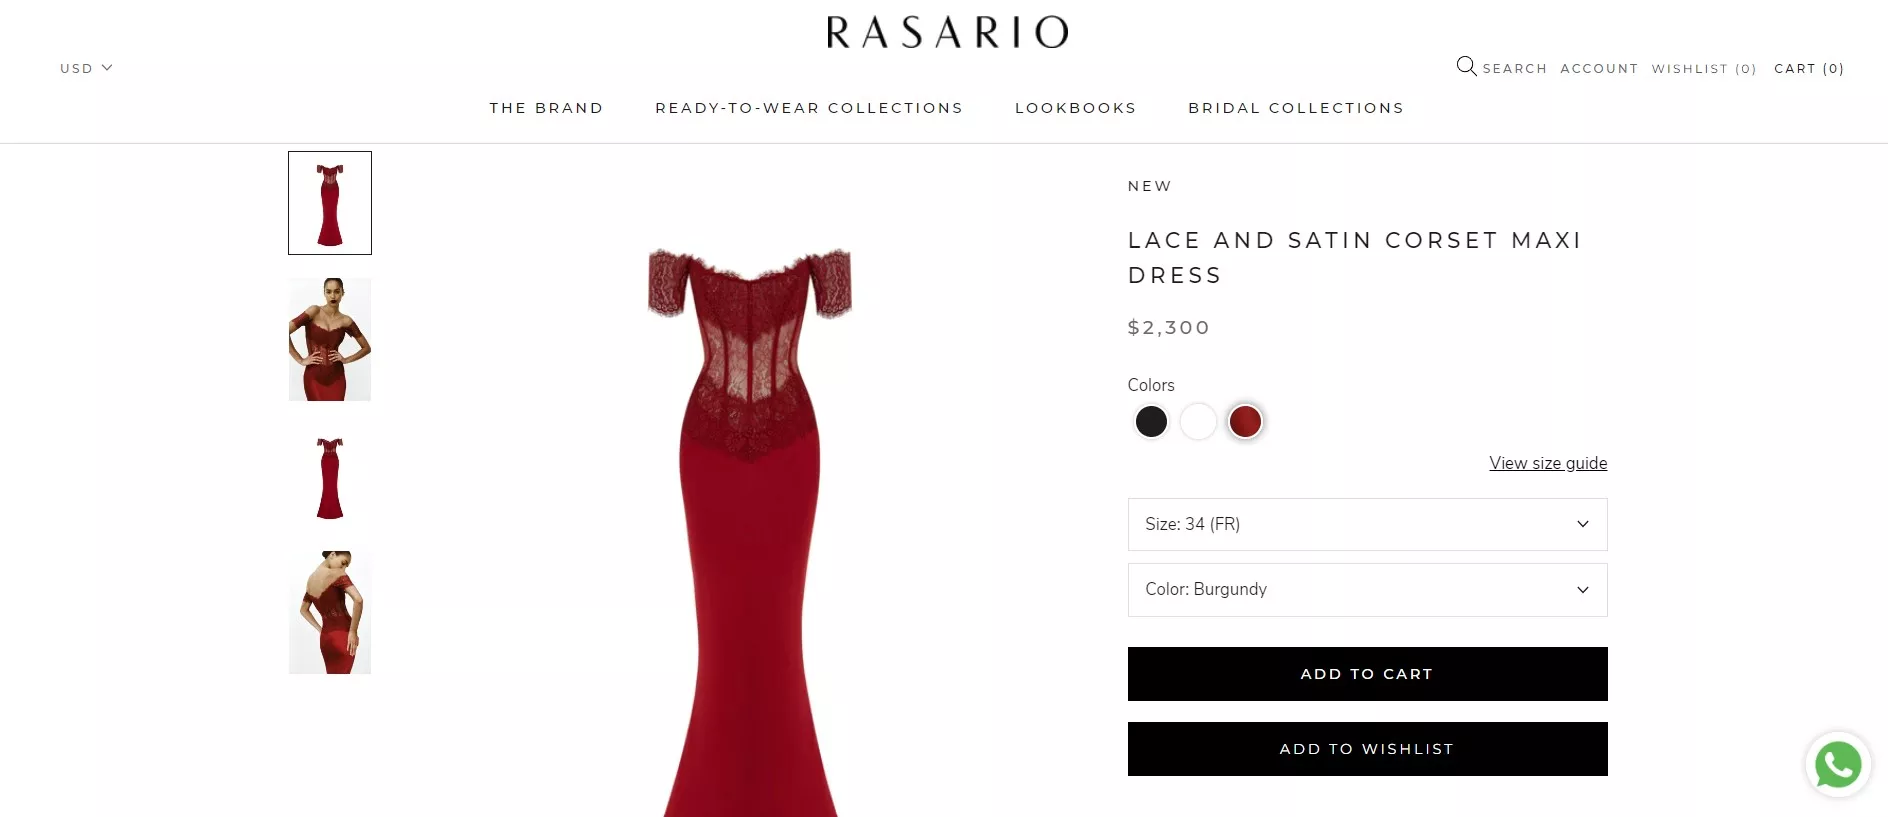Go to Account page
Viewport: 1888px width, 817px height.
point(1599,68)
